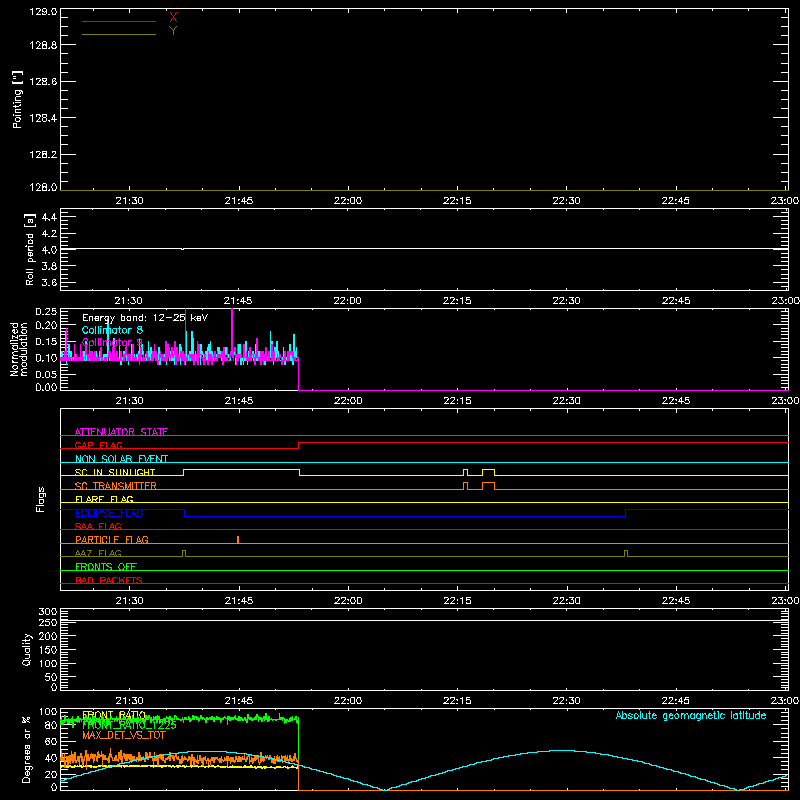Click the magenta Collimator 9 legend label
800x800 pixels.
(112, 342)
